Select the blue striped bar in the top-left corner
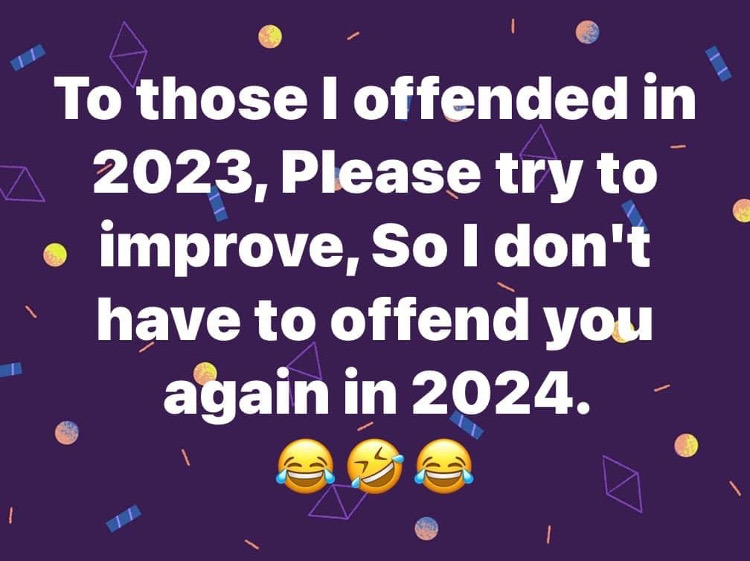This screenshot has height=561, width=750. click(28, 57)
